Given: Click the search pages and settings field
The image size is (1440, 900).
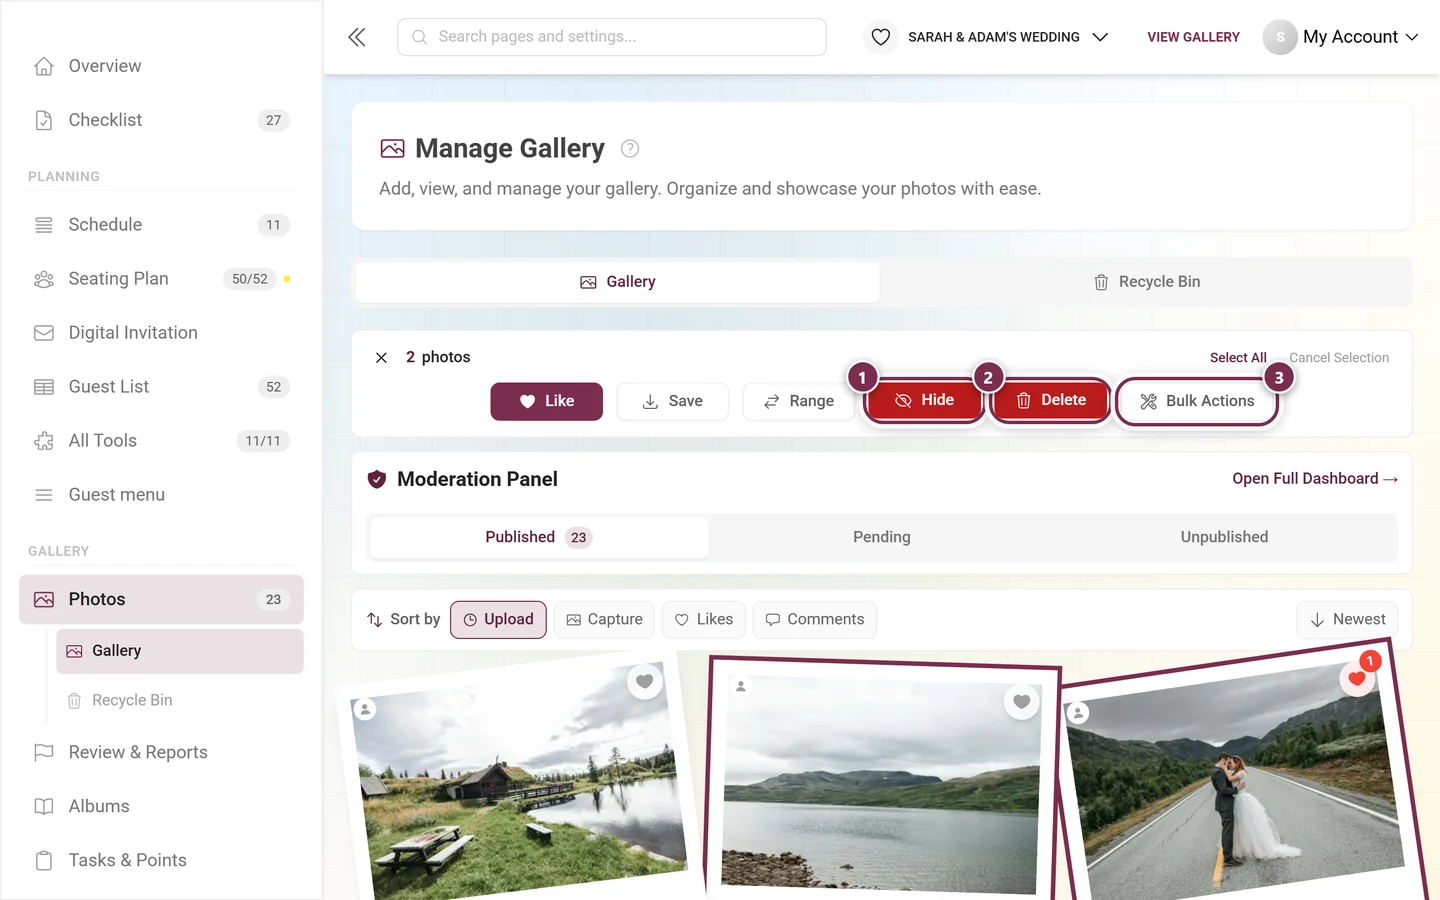Looking at the screenshot, I should pyautogui.click(x=612, y=37).
